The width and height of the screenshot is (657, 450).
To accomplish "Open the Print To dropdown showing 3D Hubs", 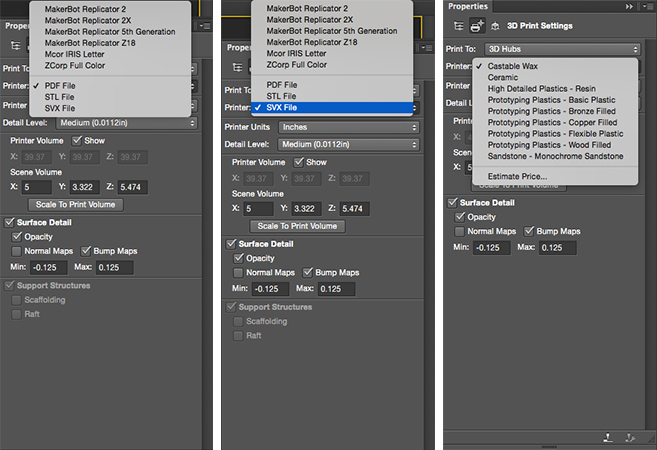I will pyautogui.click(x=562, y=48).
